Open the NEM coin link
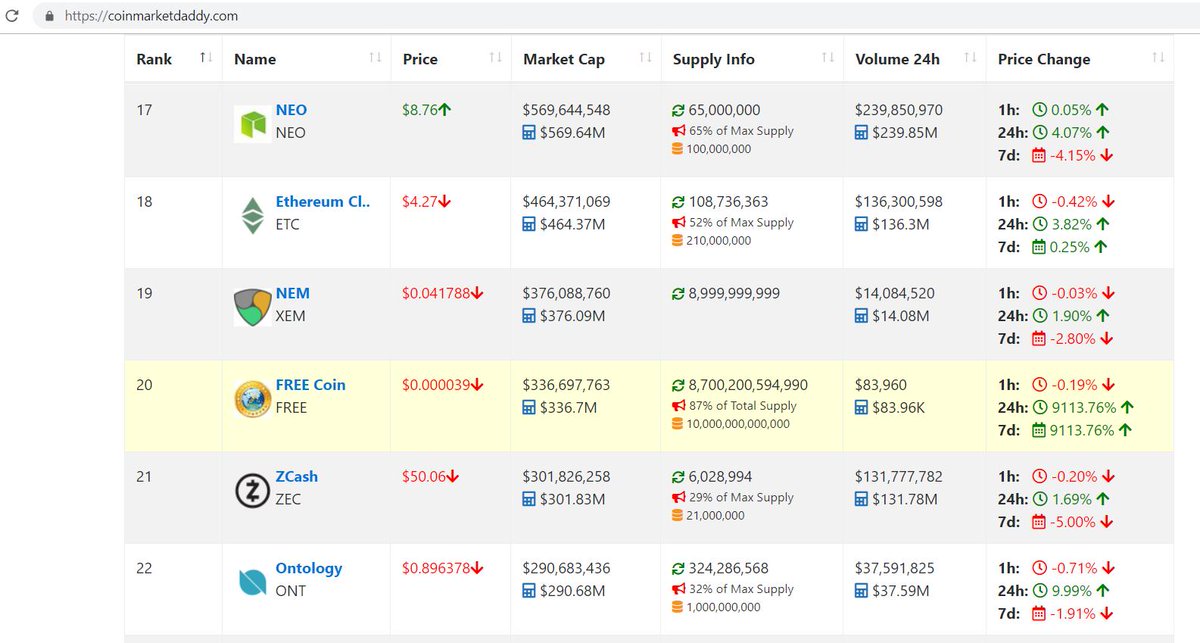This screenshot has width=1200, height=643. (x=293, y=293)
